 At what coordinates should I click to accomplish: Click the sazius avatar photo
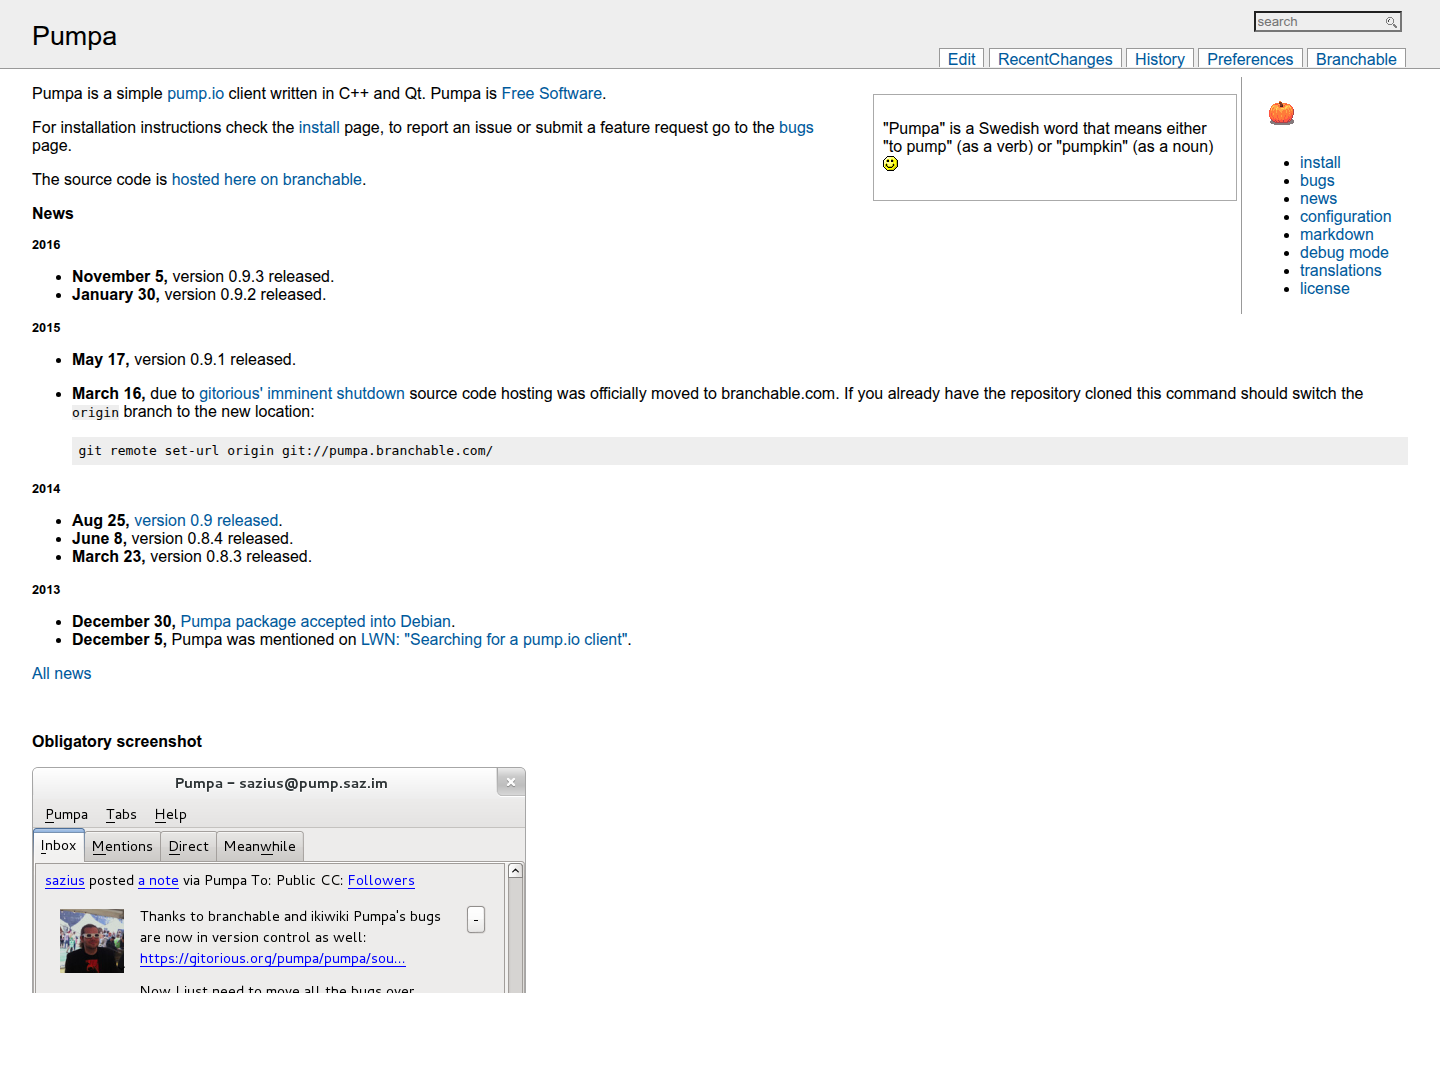[x=92, y=941]
